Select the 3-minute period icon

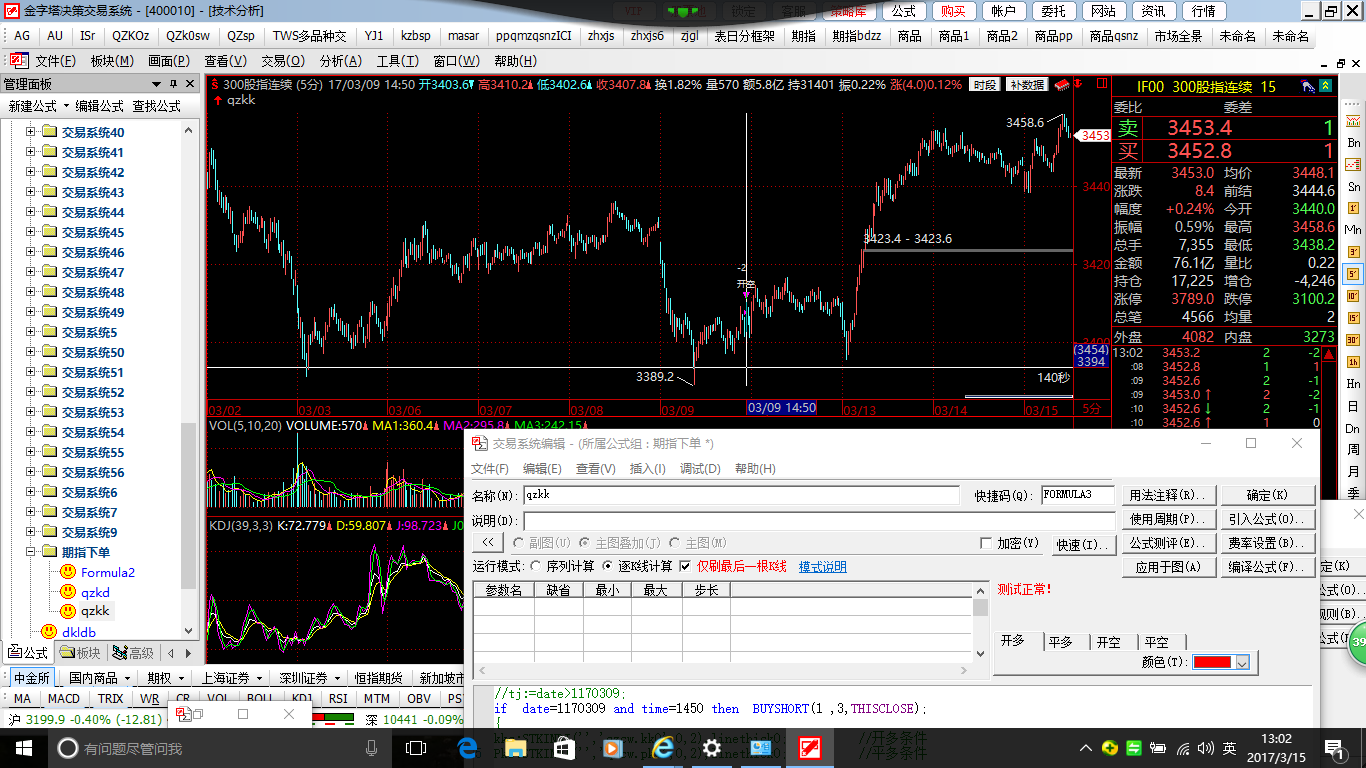[1353, 251]
